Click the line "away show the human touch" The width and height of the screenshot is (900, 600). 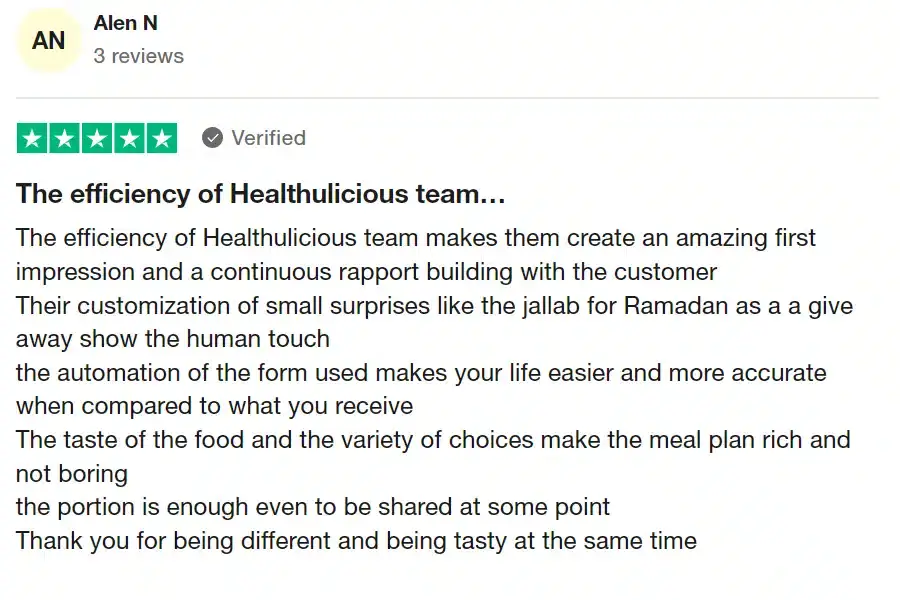[x=172, y=339]
